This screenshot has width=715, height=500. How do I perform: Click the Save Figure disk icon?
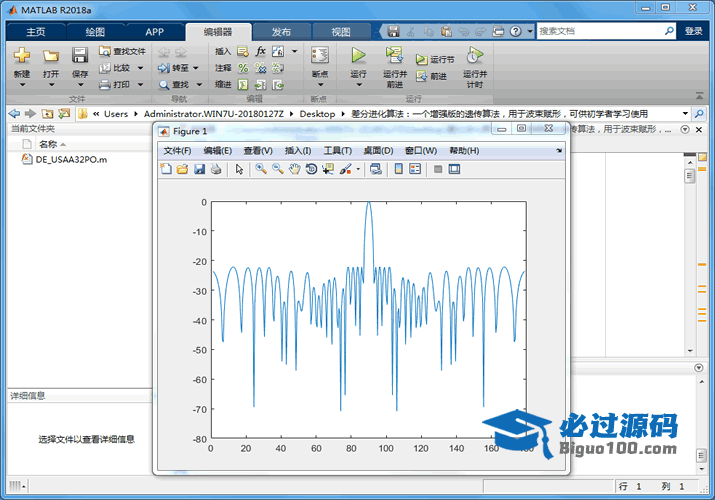pyautogui.click(x=199, y=169)
